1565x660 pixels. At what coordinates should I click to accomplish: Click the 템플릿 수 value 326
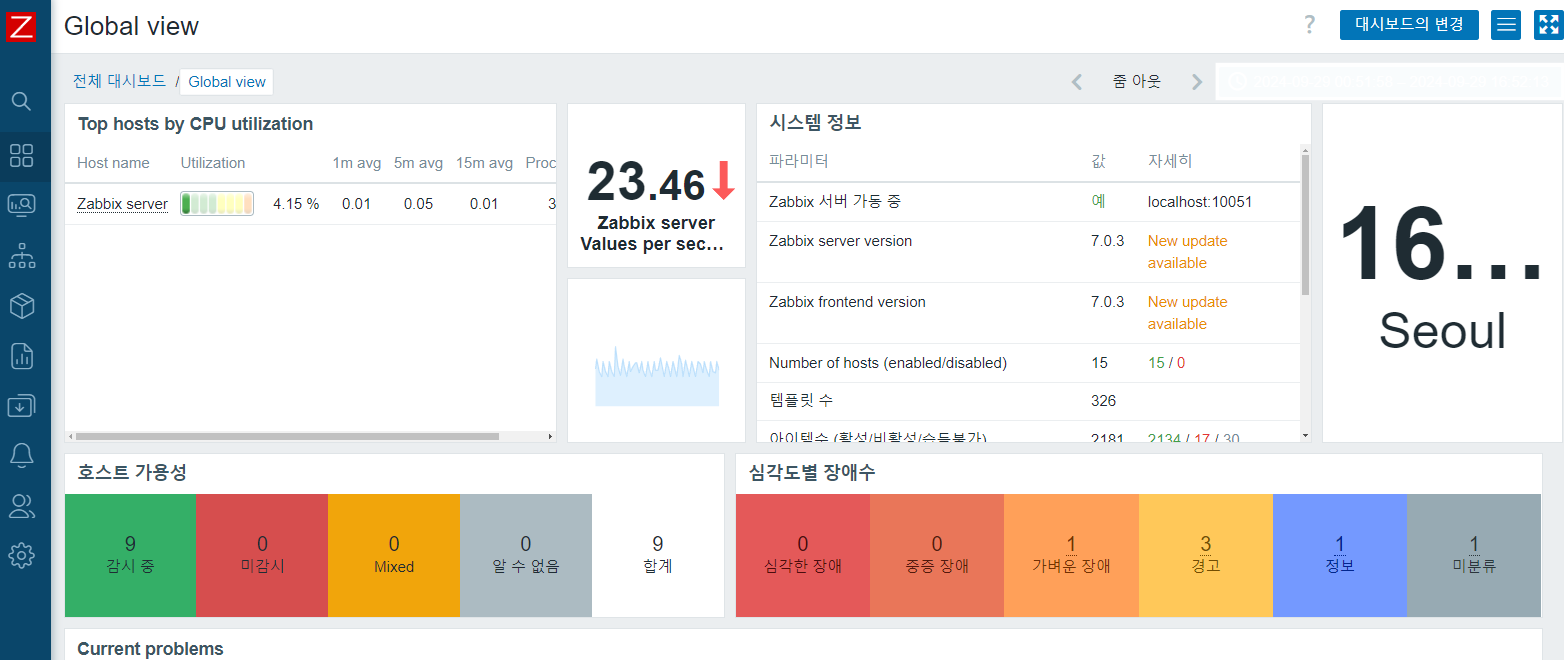click(x=1103, y=401)
